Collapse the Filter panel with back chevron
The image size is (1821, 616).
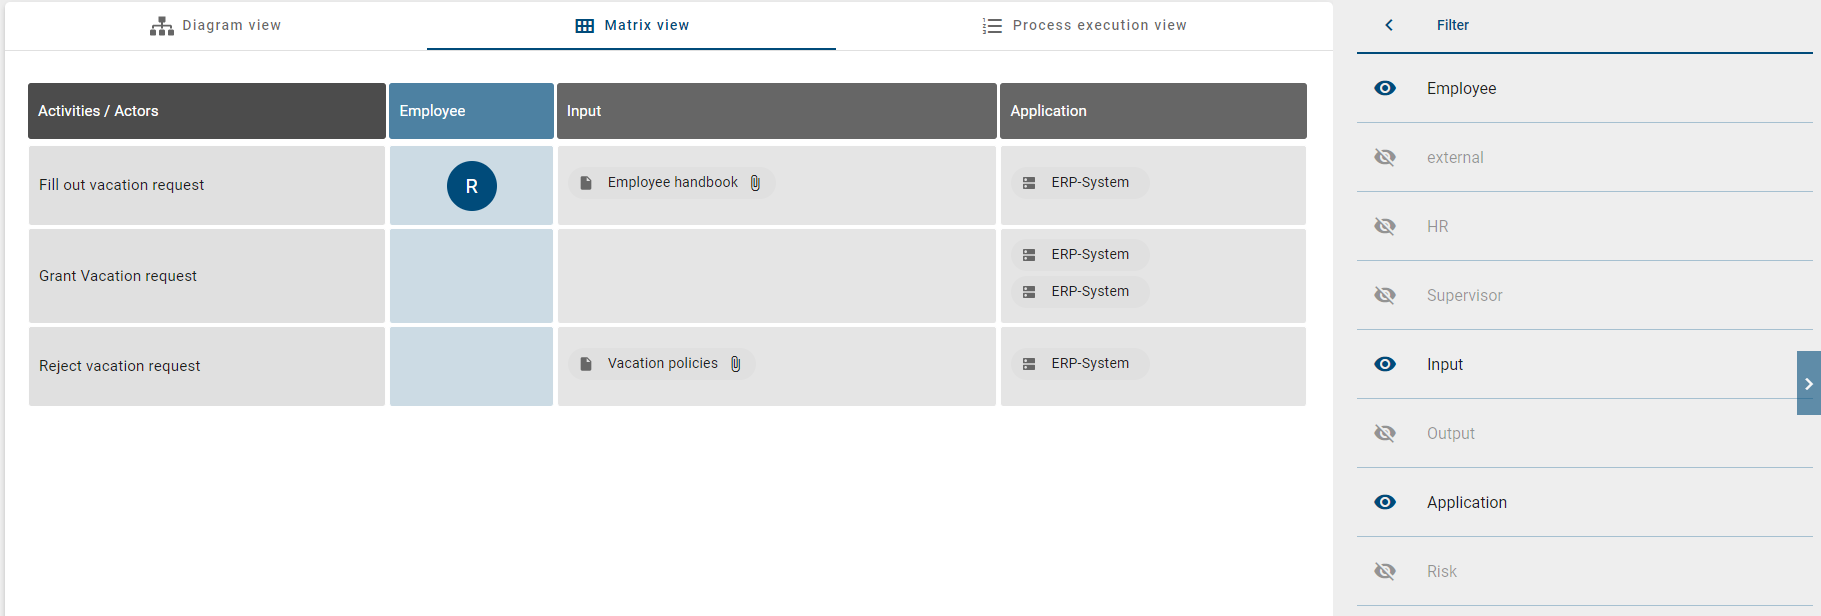point(1389,25)
